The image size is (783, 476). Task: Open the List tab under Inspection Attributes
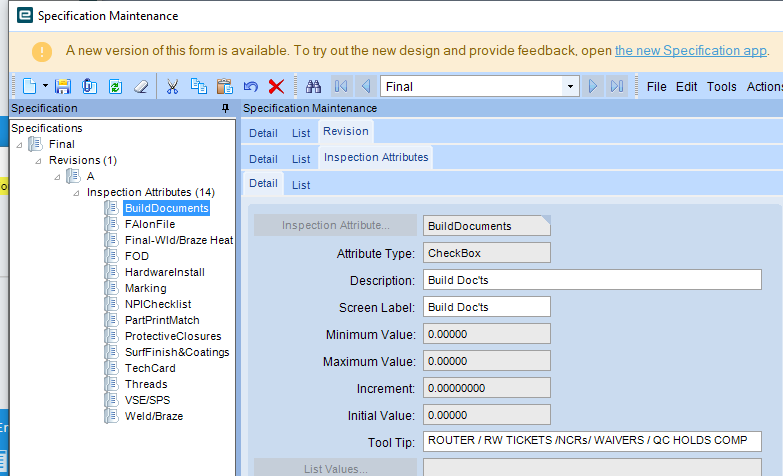301,185
